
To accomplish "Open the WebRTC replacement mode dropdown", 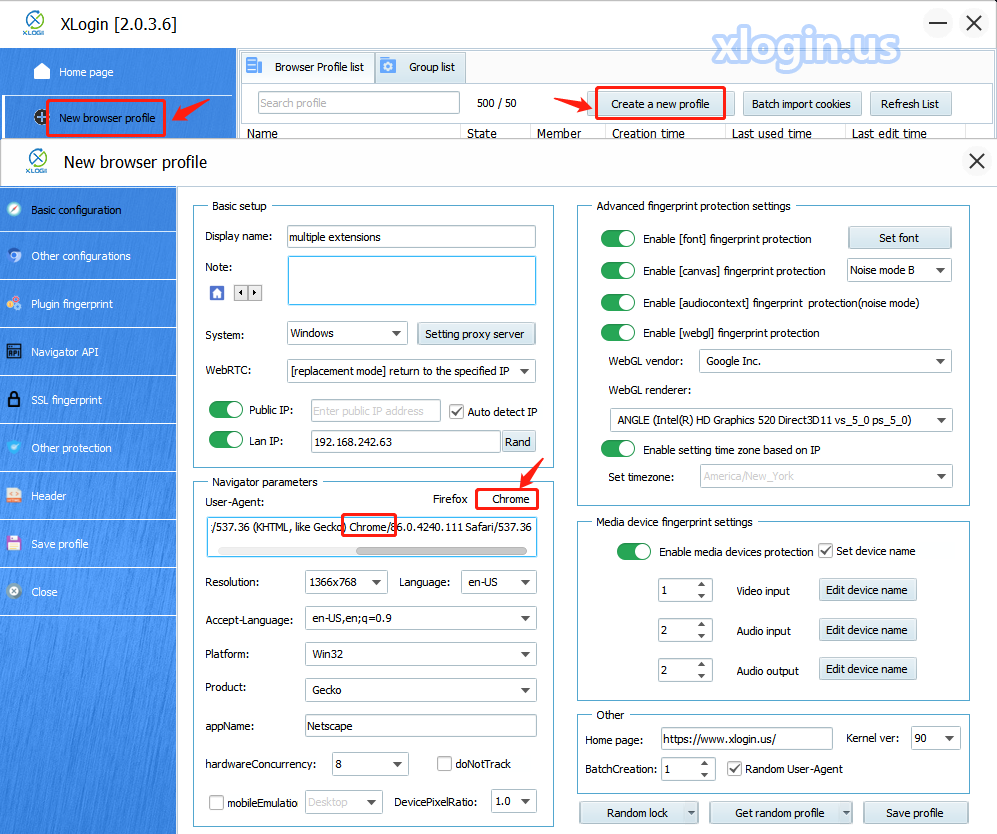I will tap(411, 371).
